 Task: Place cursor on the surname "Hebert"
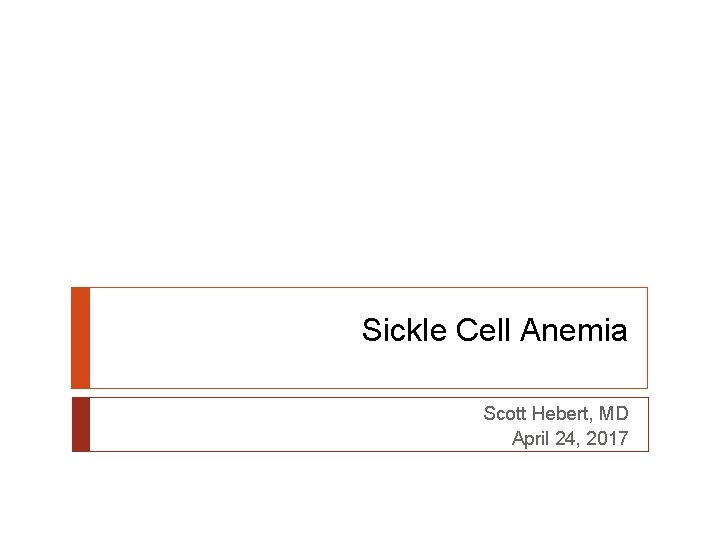[x=561, y=413]
